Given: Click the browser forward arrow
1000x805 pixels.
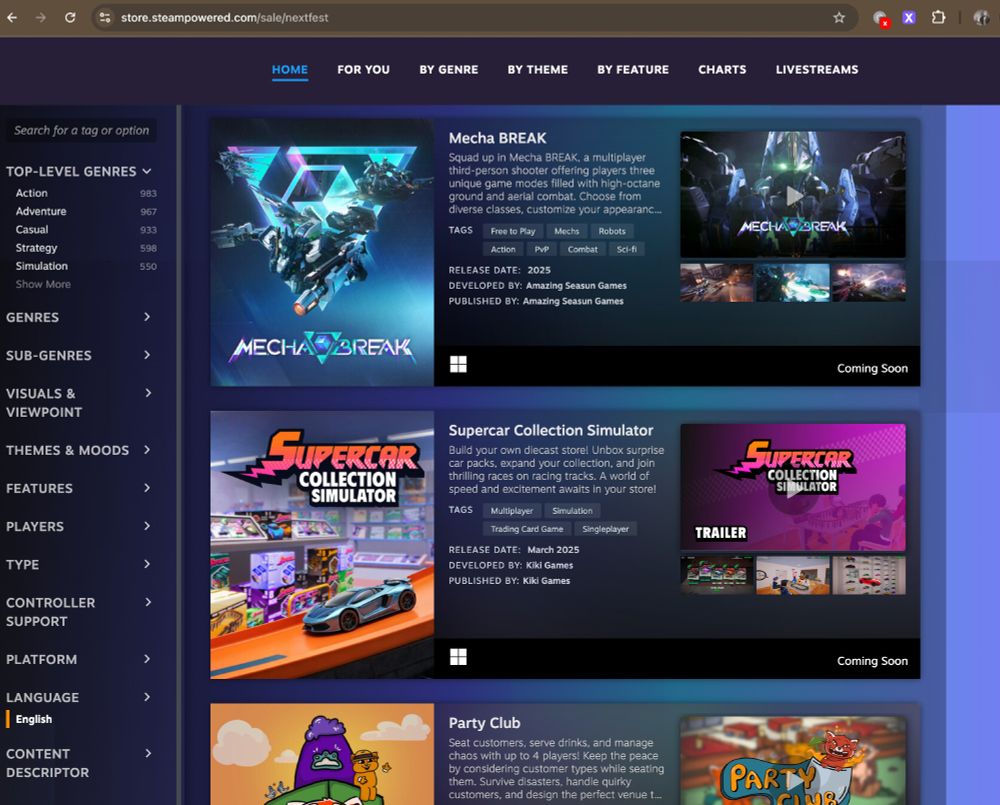Looking at the screenshot, I should pyautogui.click(x=41, y=17).
